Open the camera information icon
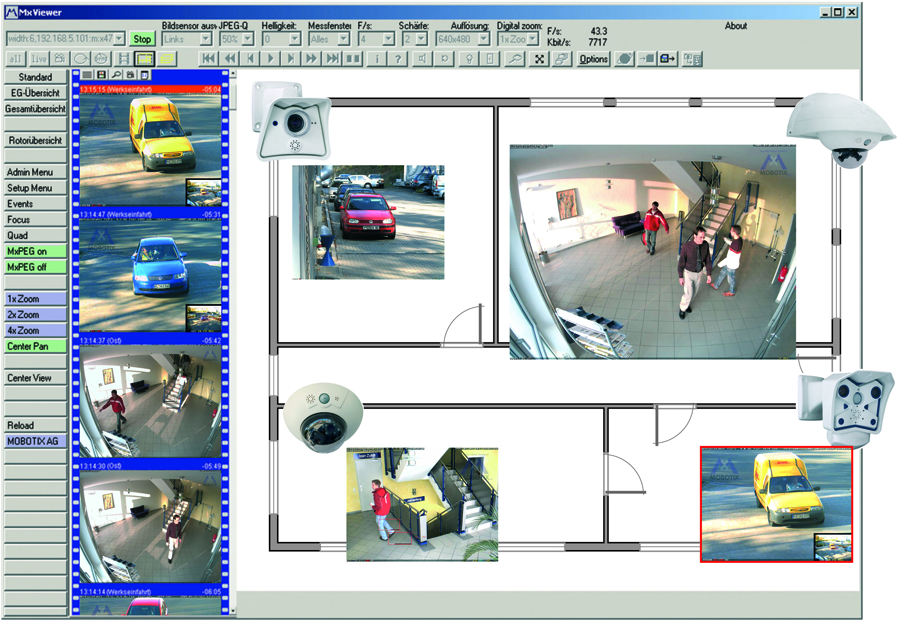 [379, 58]
